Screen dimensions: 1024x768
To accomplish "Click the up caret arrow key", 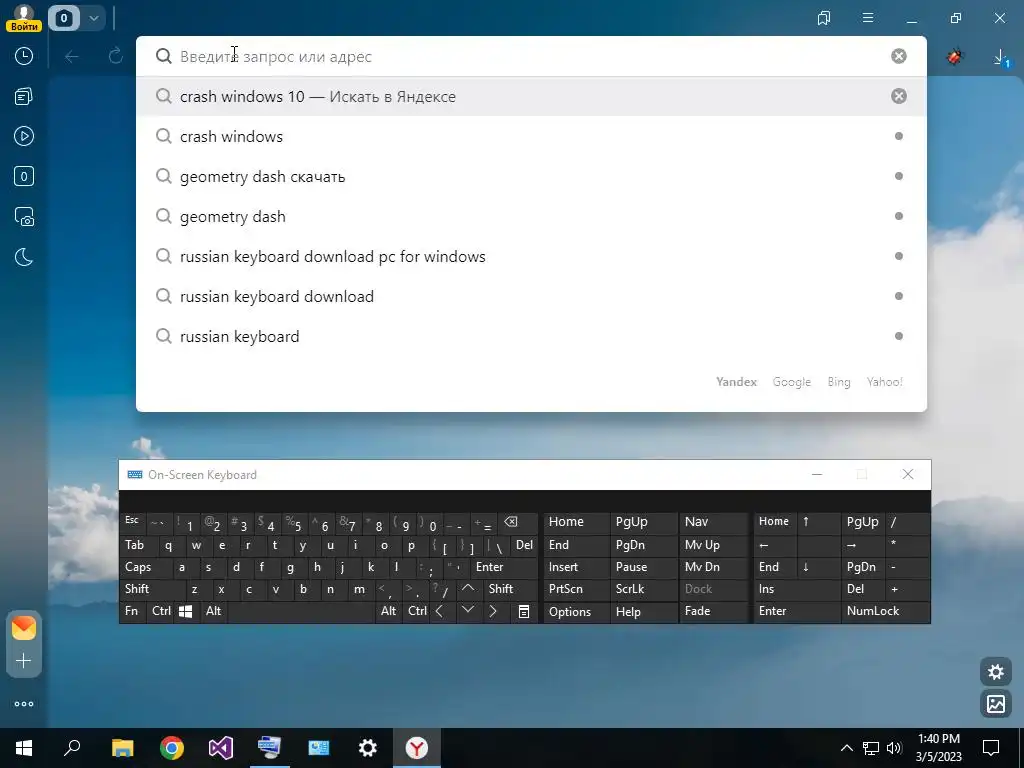I will [468, 588].
